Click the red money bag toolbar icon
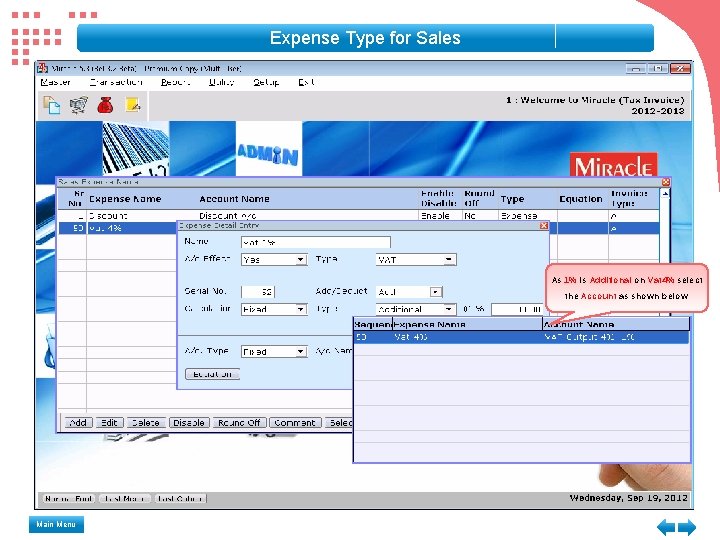The image size is (720, 540). tap(105, 105)
